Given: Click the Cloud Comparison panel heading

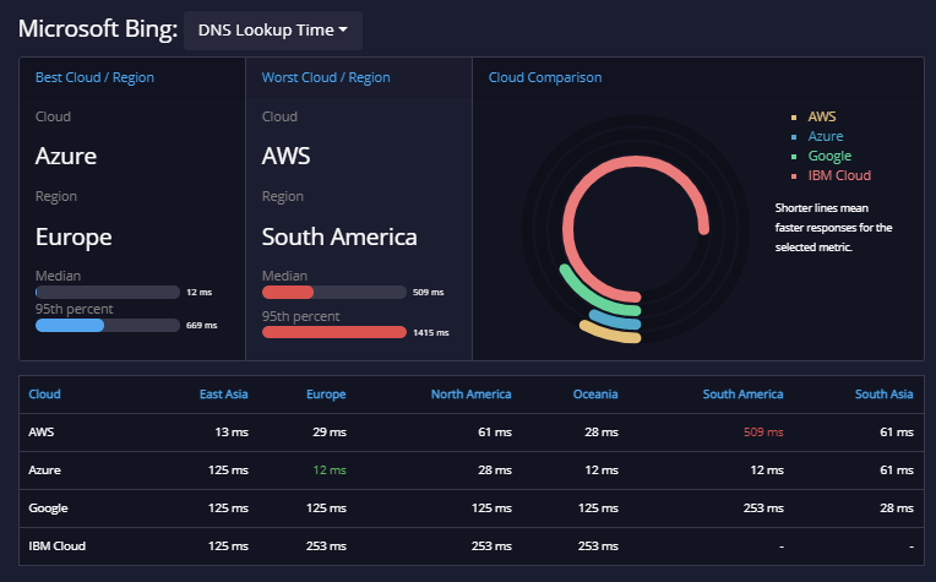Looking at the screenshot, I should click(545, 78).
